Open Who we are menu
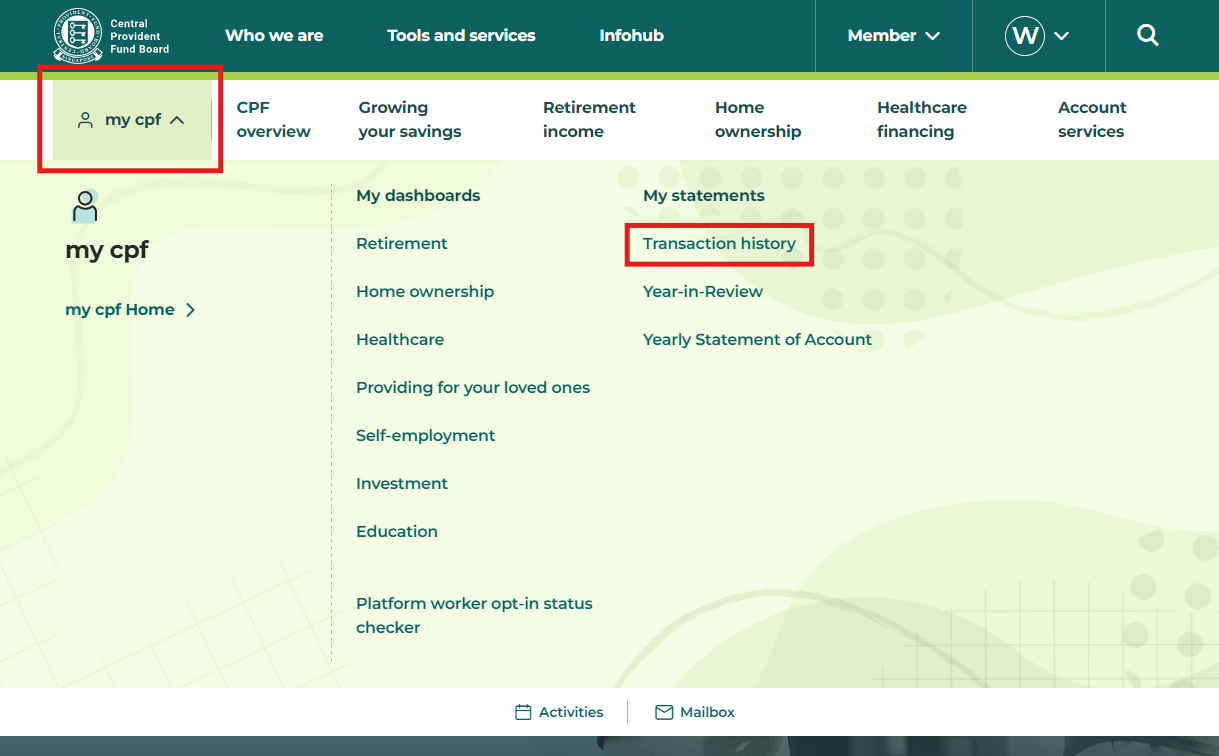1219x756 pixels. click(x=274, y=36)
